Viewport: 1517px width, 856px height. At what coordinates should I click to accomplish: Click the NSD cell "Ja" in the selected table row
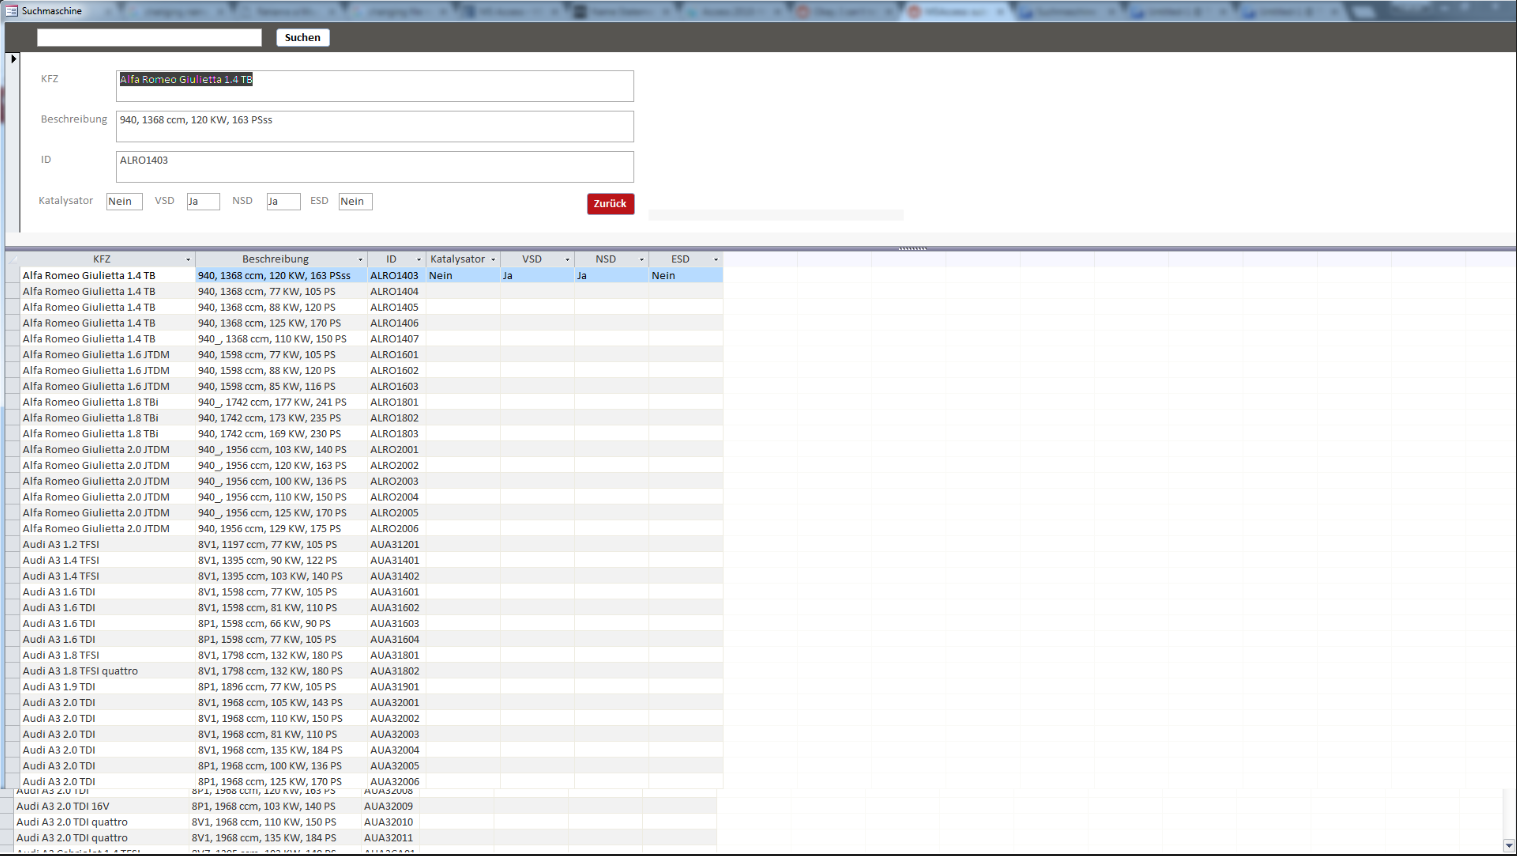coord(612,276)
